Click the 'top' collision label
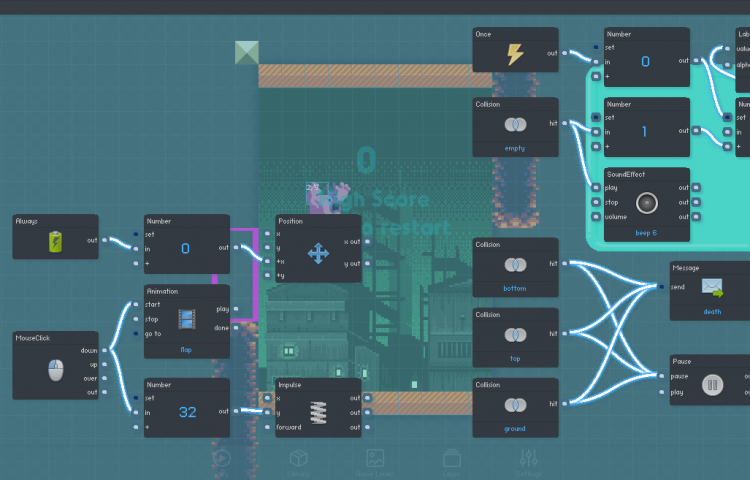Viewport: 750px width, 480px height. point(515,359)
